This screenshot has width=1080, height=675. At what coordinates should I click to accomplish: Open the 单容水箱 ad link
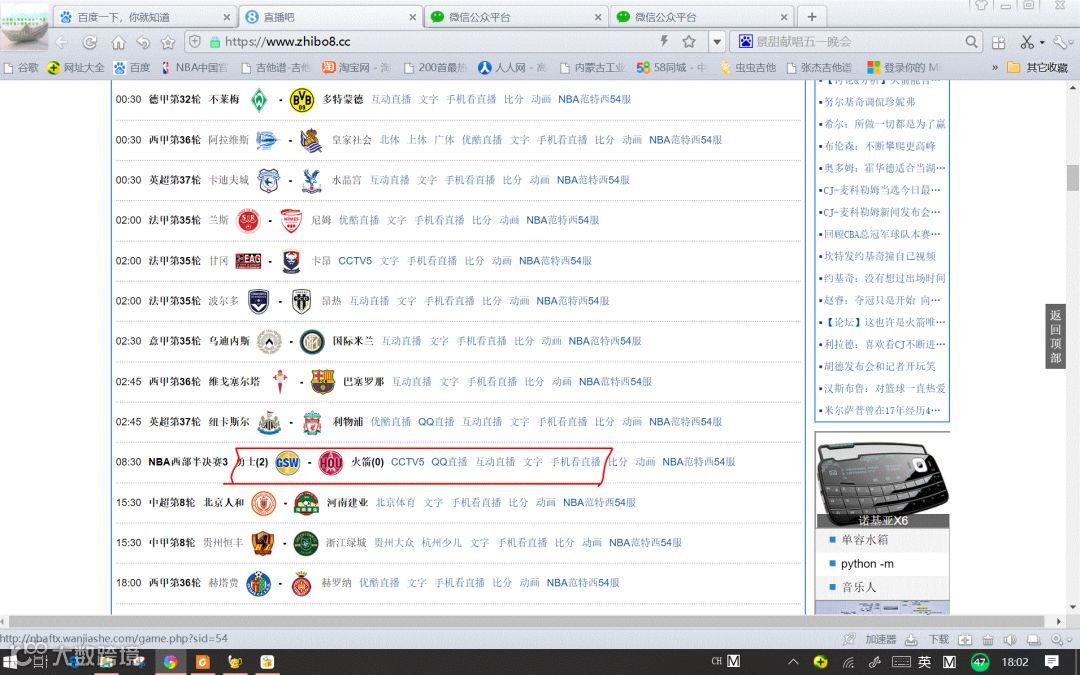864,540
